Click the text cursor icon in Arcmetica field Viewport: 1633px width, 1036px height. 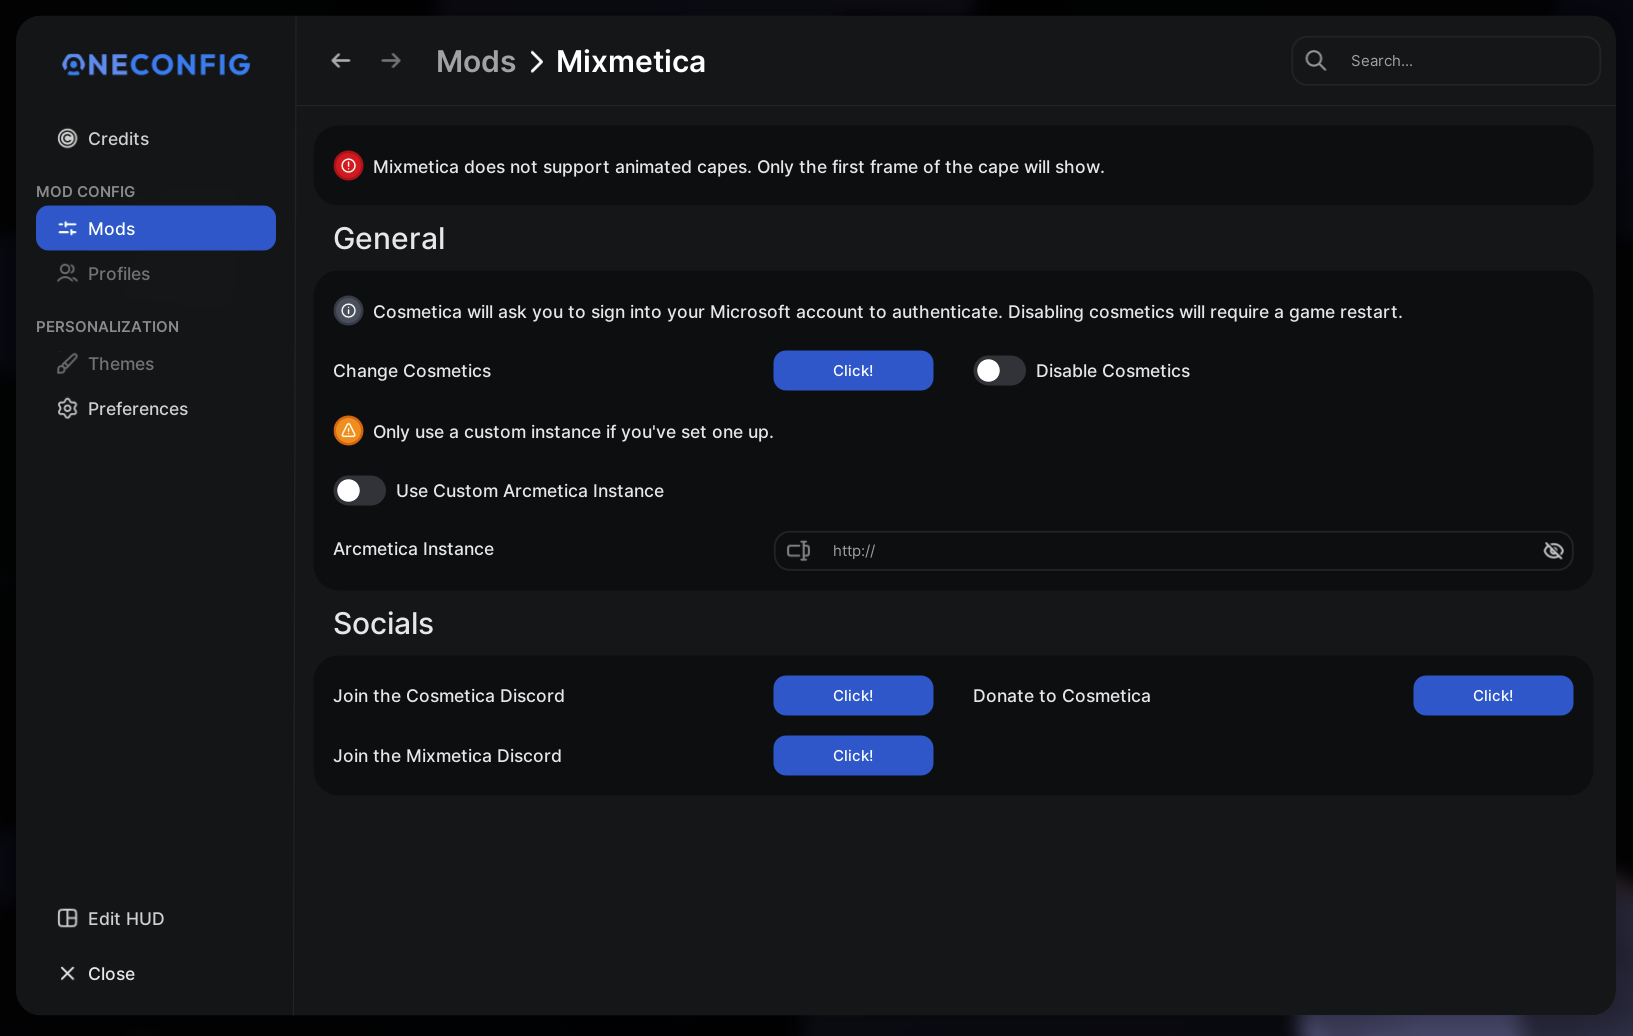(798, 551)
